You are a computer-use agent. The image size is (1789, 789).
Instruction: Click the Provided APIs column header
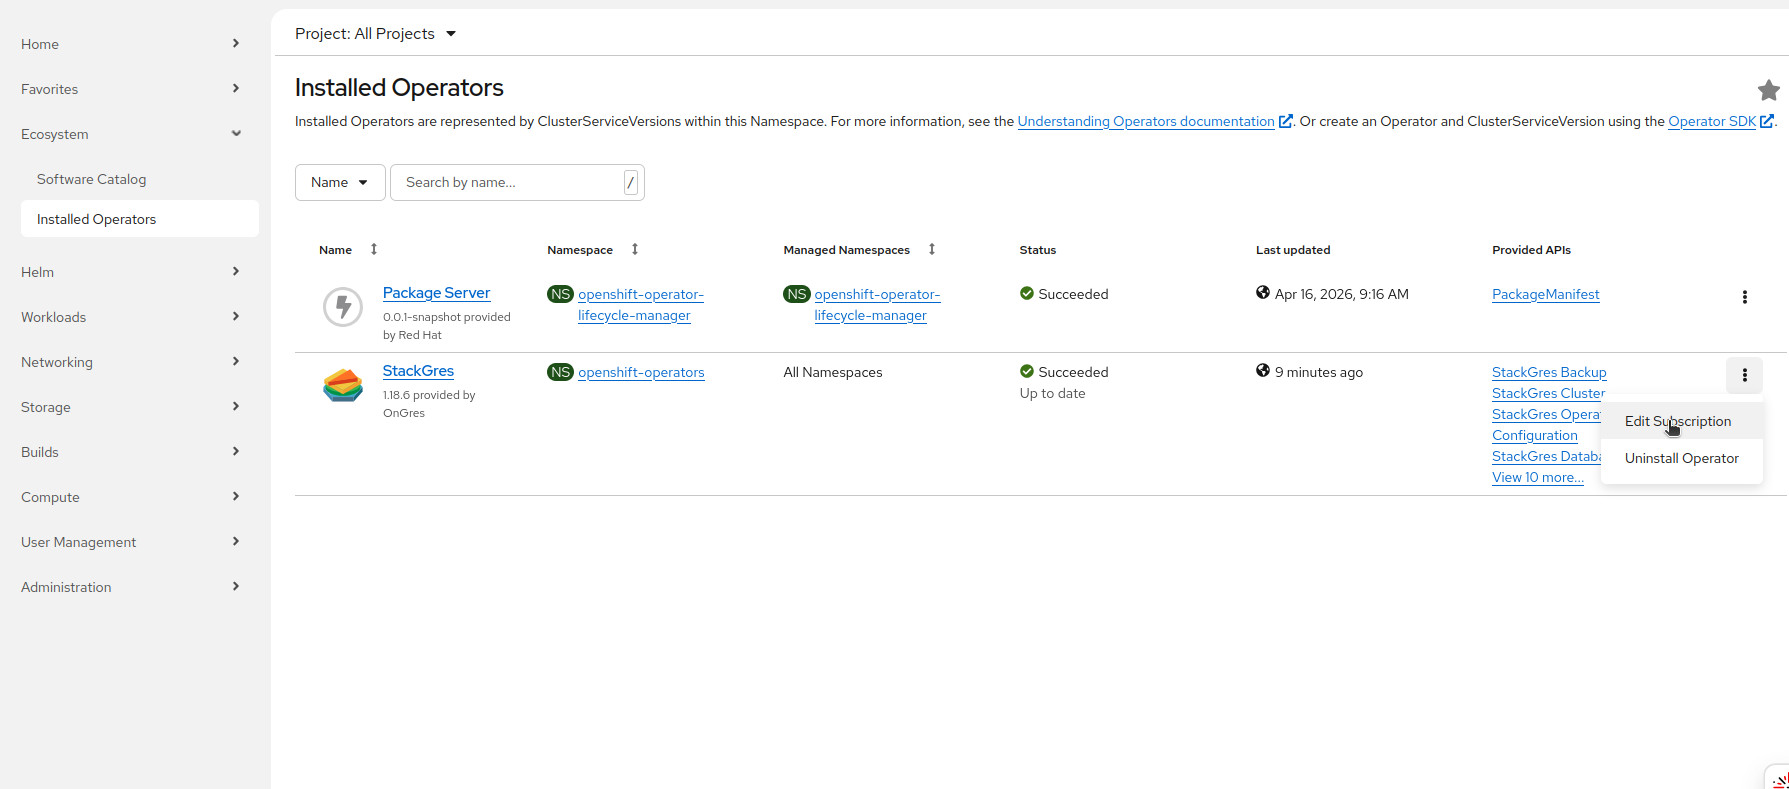click(x=1531, y=250)
